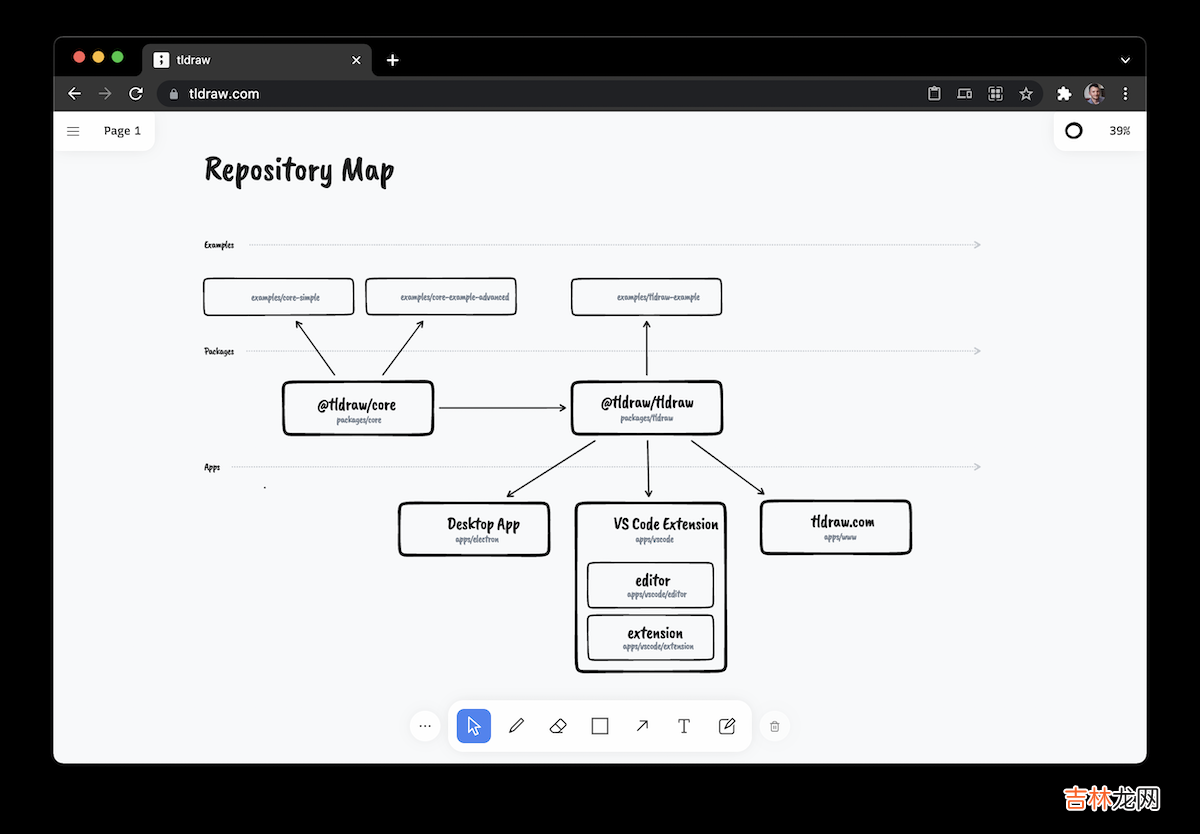The height and width of the screenshot is (834, 1200).
Task: Pick the Rectangle shape tool
Action: (x=600, y=726)
